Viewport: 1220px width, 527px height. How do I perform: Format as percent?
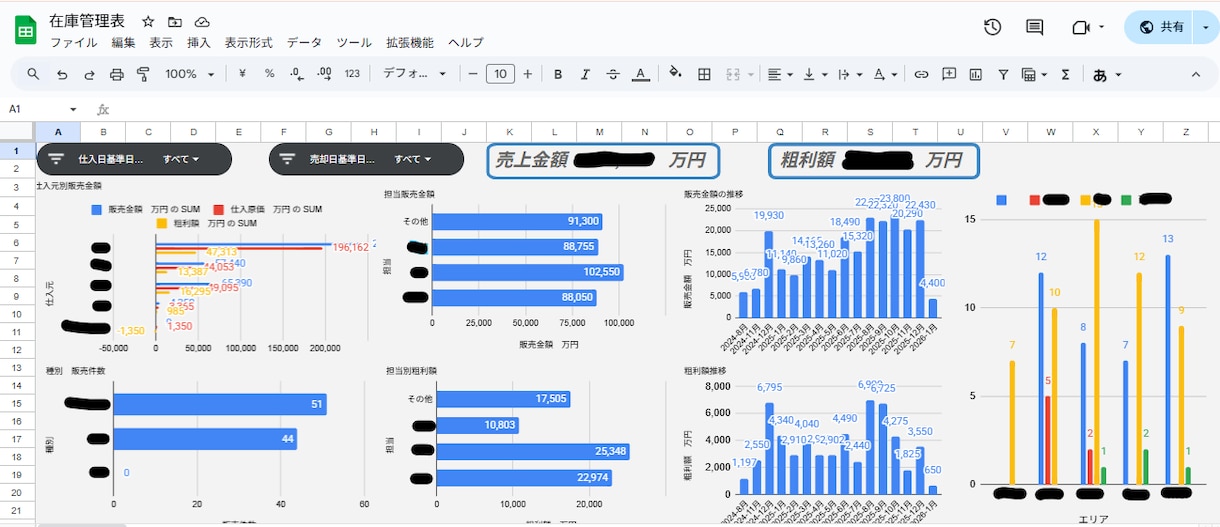(269, 74)
